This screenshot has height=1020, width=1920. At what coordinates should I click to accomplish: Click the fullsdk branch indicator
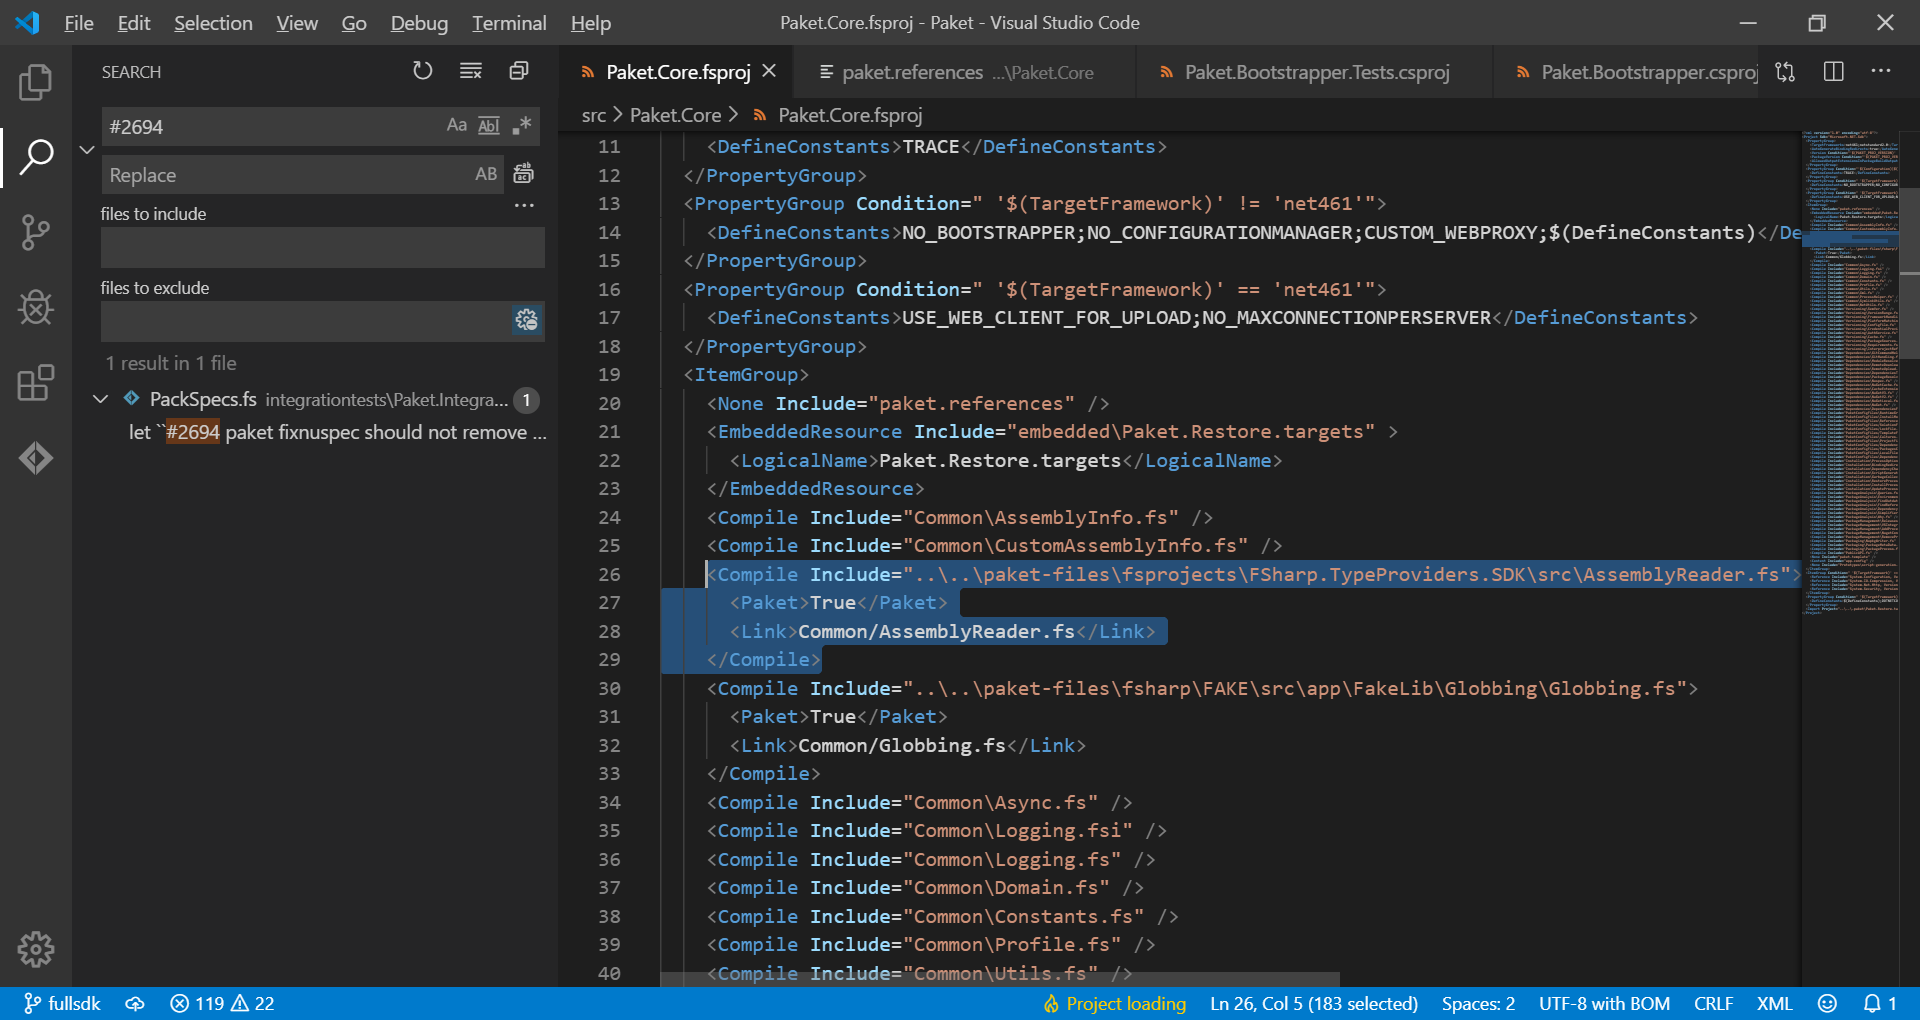tap(60, 1003)
